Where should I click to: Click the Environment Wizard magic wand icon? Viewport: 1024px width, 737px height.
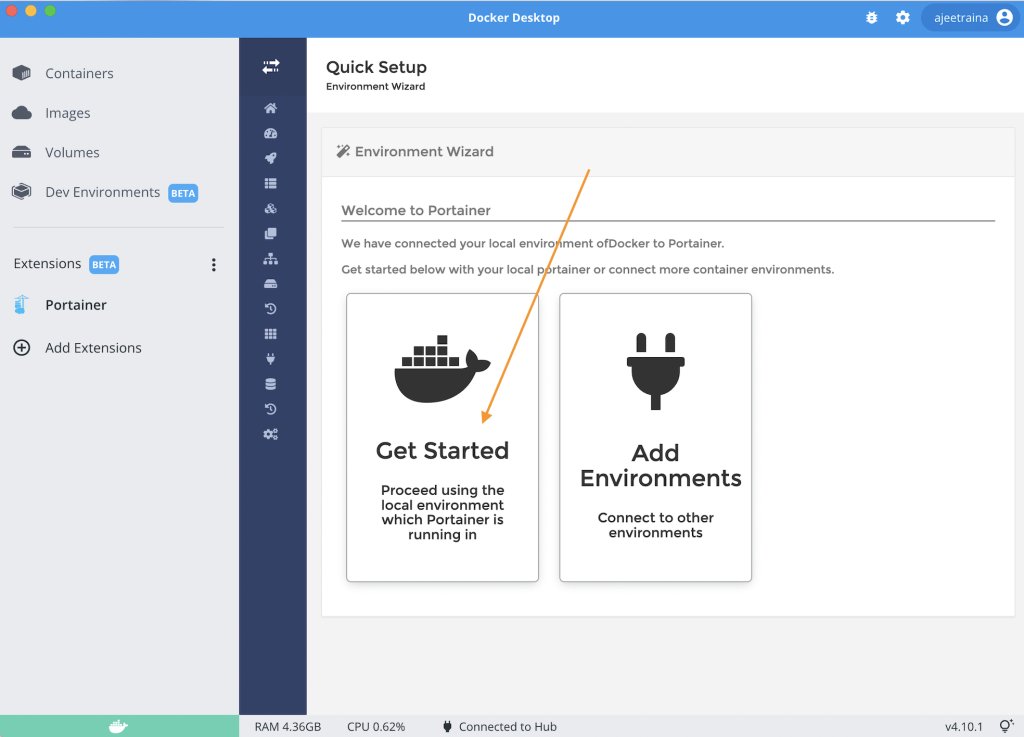pos(343,151)
